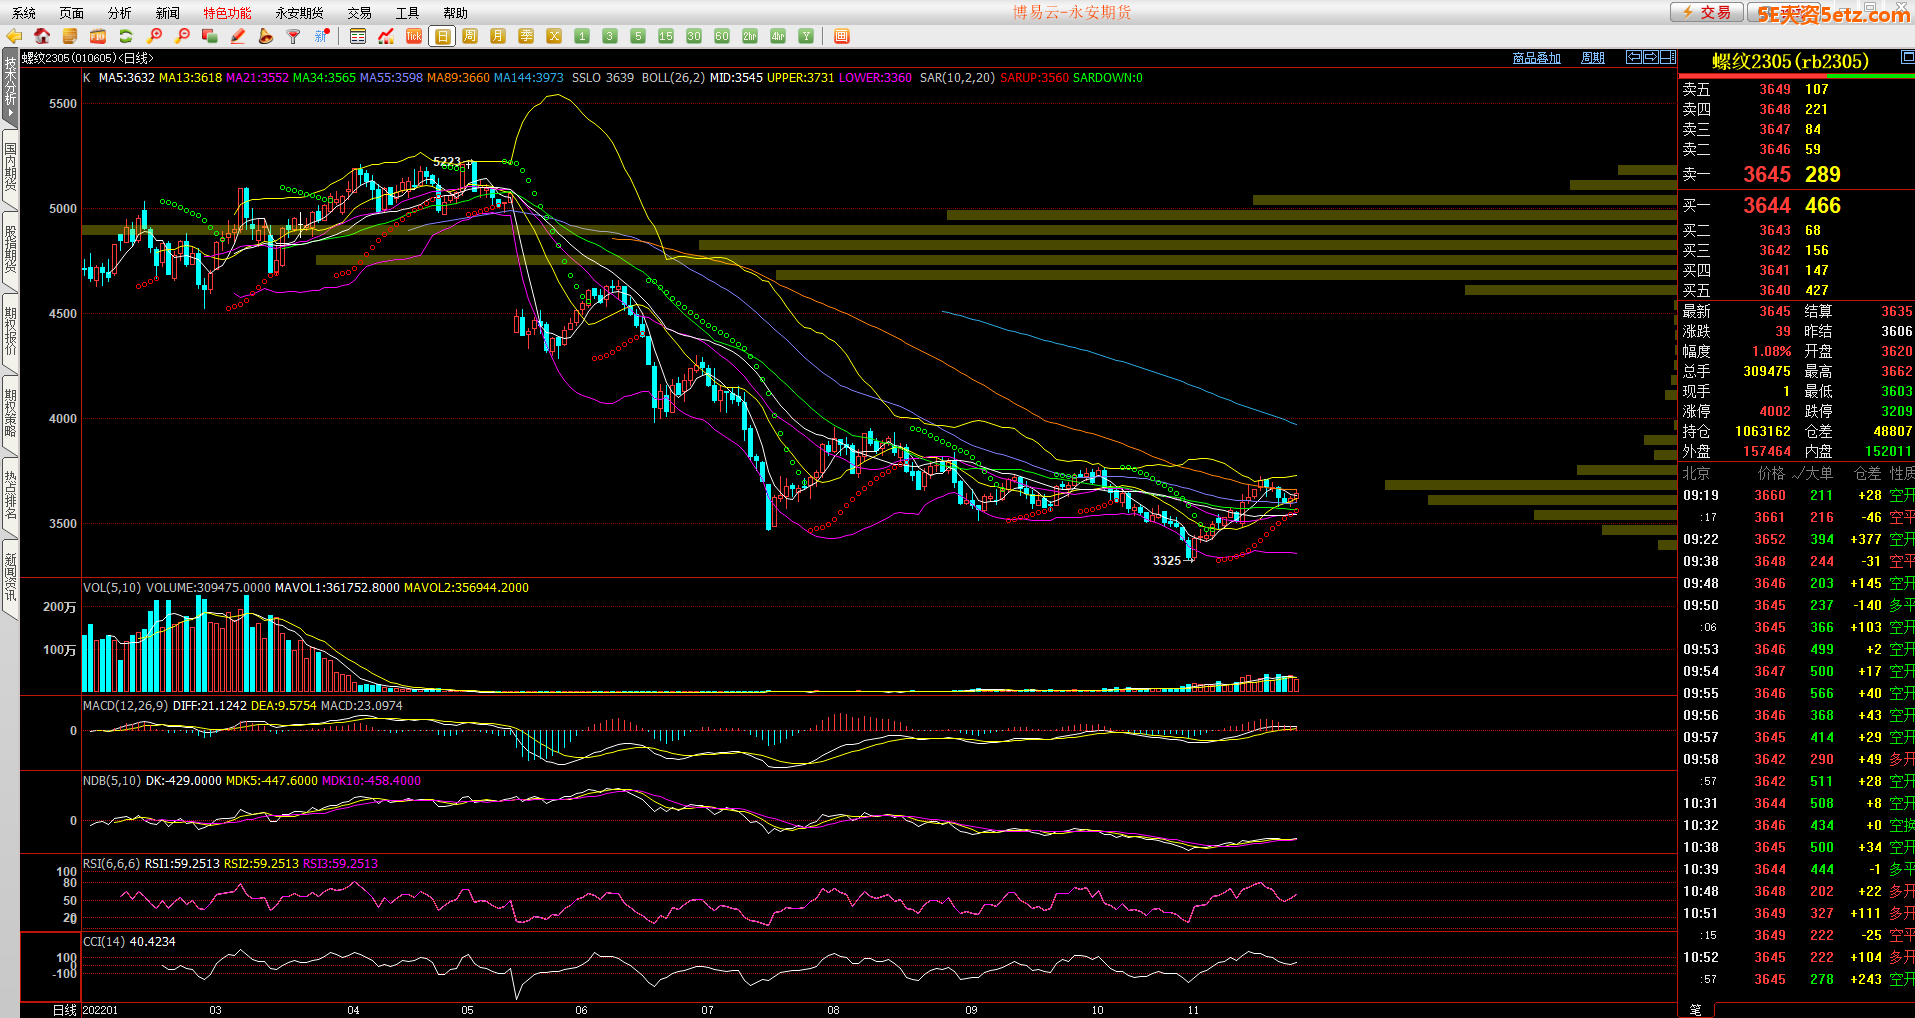The height and width of the screenshot is (1018, 1915).
Task: Open the 交易 menu in menu bar
Action: pyautogui.click(x=360, y=13)
